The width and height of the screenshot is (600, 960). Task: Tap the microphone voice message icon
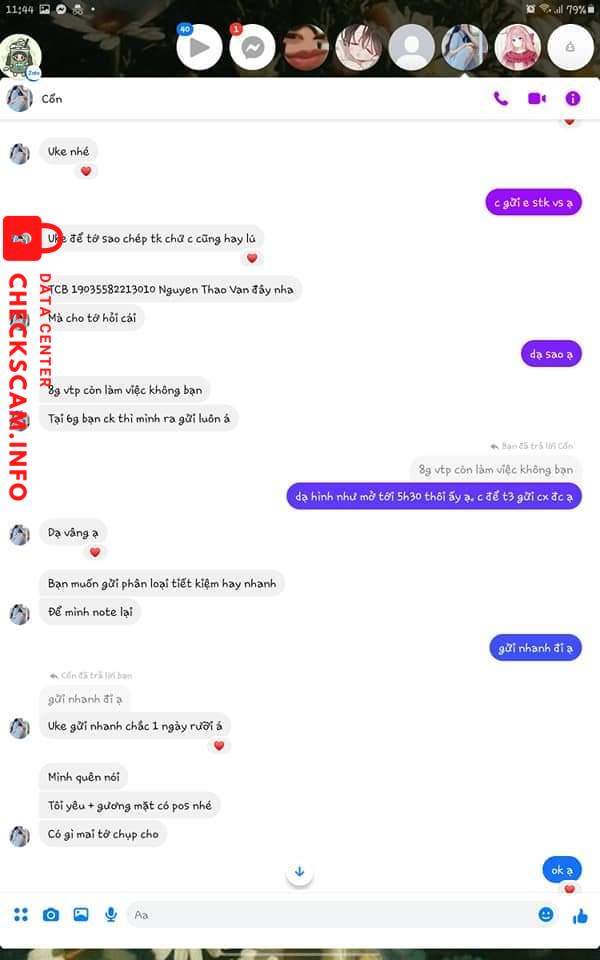click(x=111, y=915)
